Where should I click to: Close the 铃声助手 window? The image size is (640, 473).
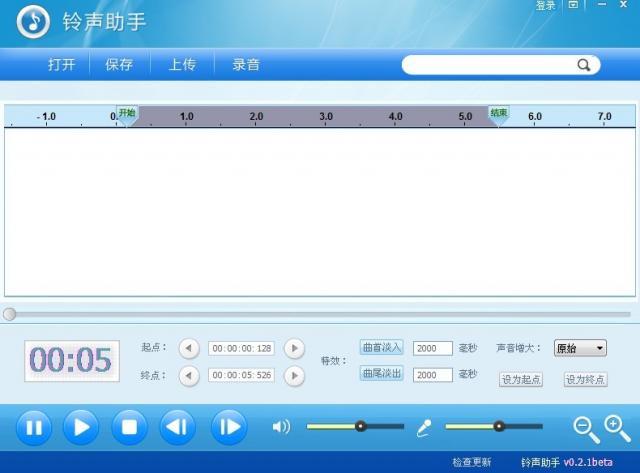tap(624, 4)
